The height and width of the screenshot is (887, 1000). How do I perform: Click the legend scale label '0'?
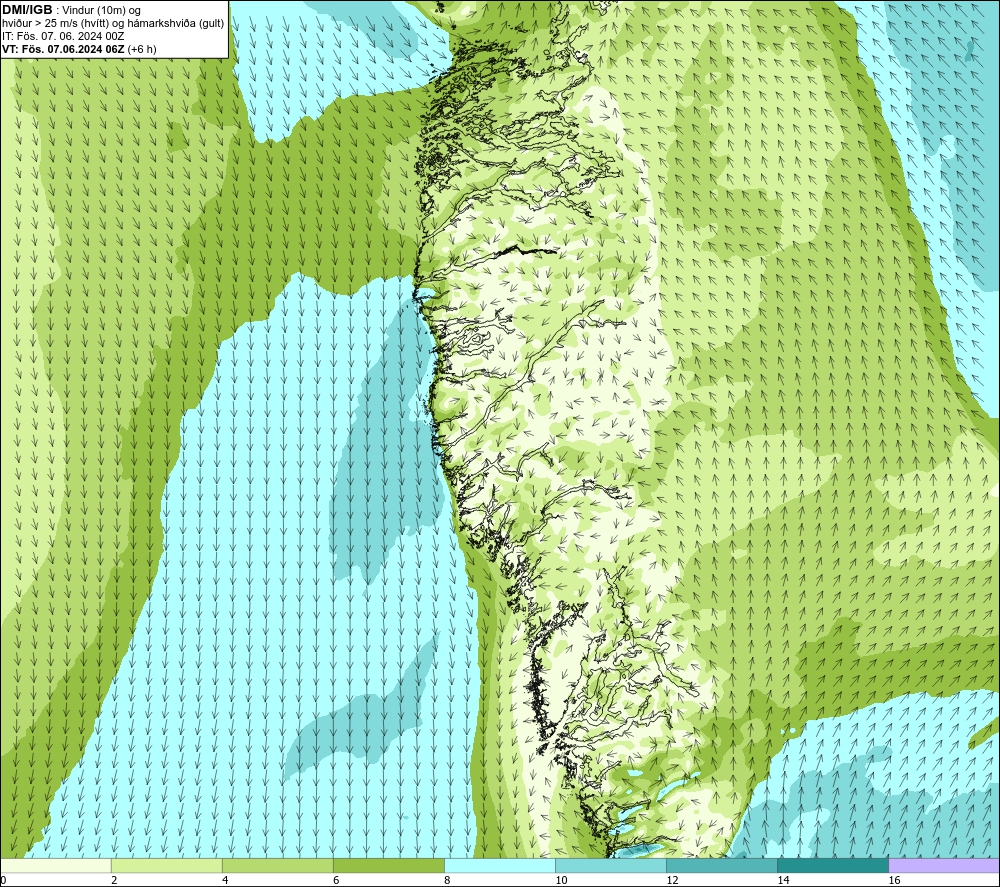(3, 881)
